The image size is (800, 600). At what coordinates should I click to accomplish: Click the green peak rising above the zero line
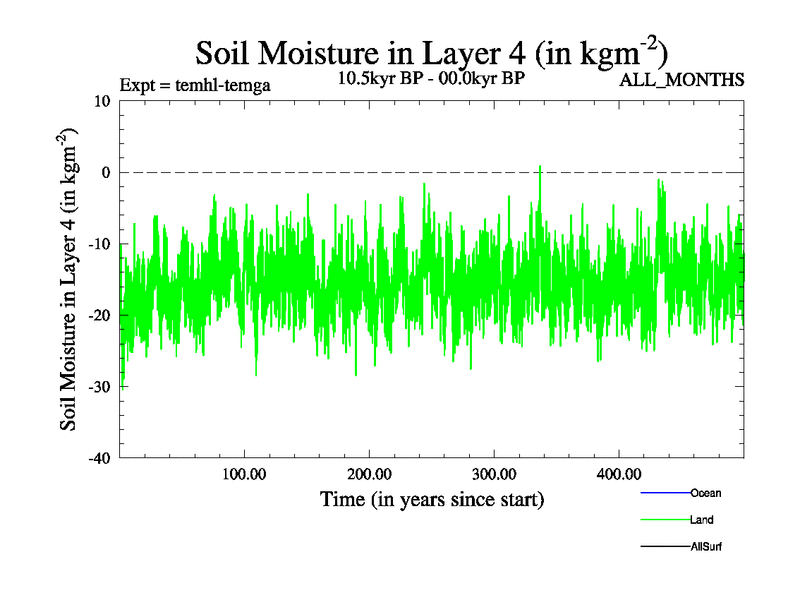pos(540,169)
